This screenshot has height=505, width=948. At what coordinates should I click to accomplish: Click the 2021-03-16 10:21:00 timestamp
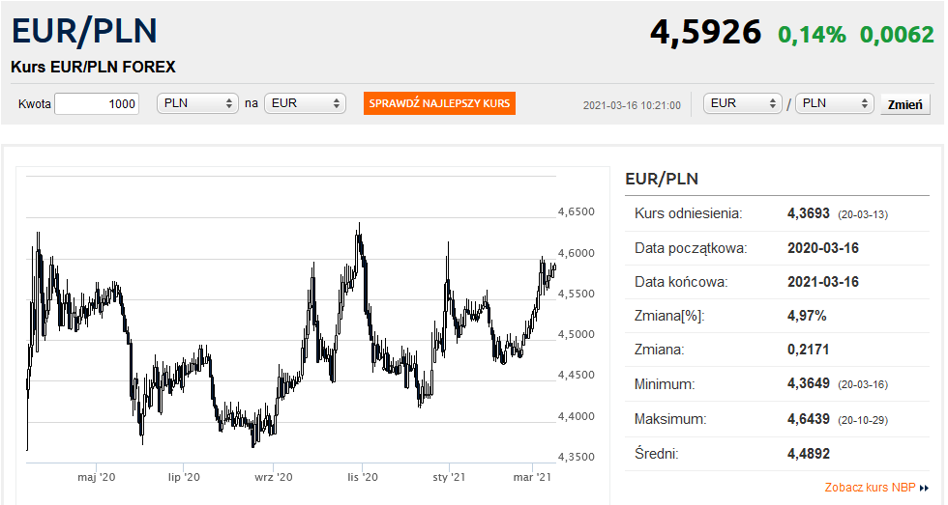632,105
